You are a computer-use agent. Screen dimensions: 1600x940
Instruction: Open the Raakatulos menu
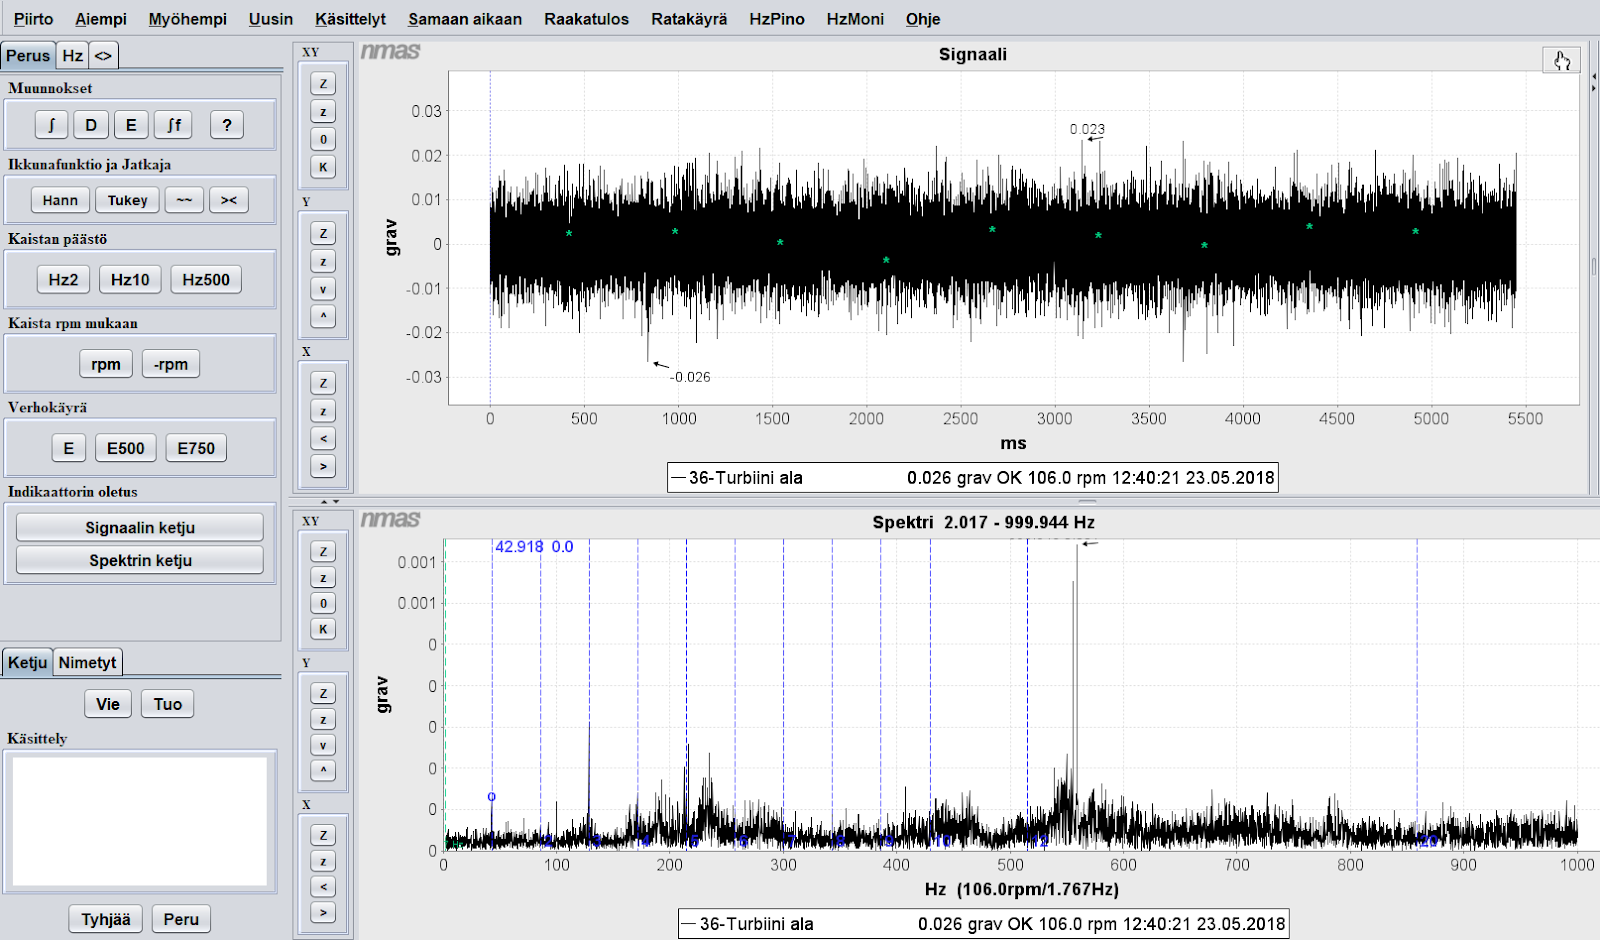(587, 19)
